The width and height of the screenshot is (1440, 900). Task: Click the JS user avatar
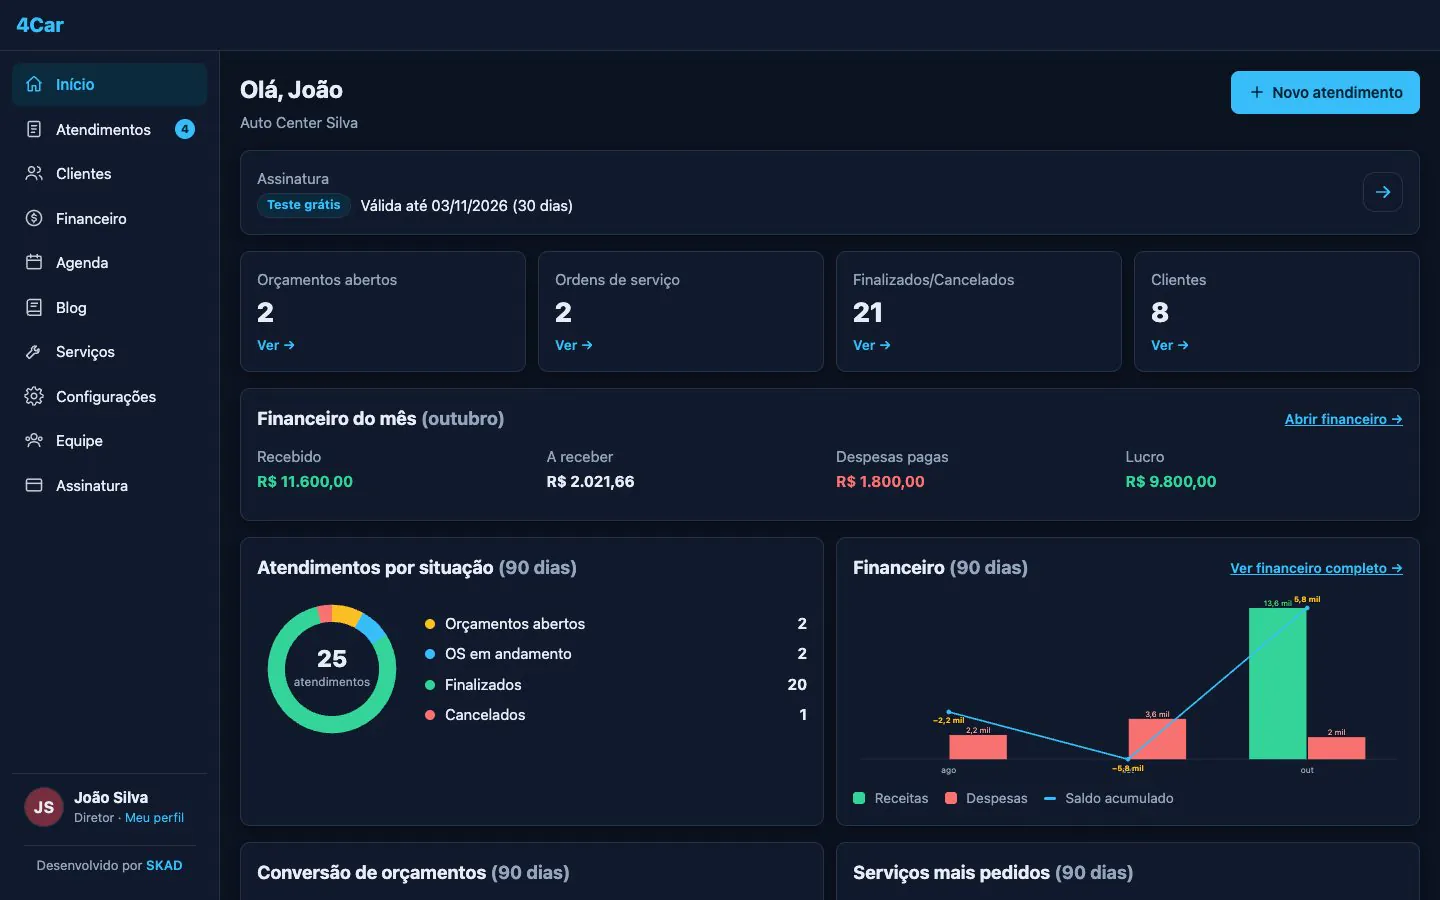point(44,807)
